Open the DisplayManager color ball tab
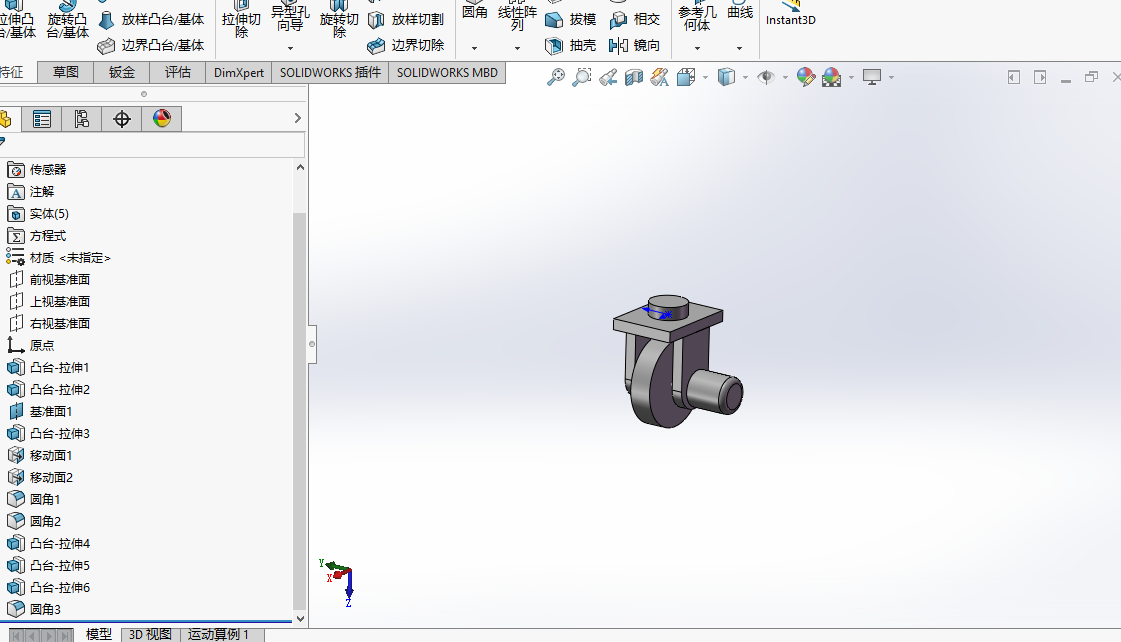1121x642 pixels. (162, 119)
